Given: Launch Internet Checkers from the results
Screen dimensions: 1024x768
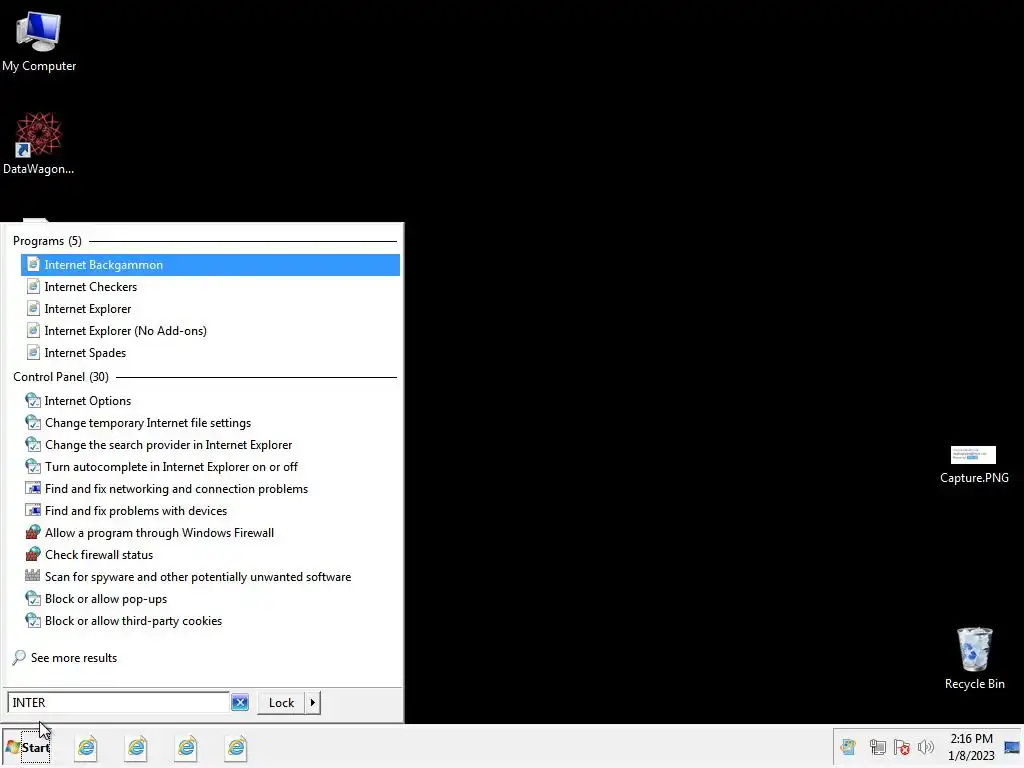Looking at the screenshot, I should coord(210,287).
